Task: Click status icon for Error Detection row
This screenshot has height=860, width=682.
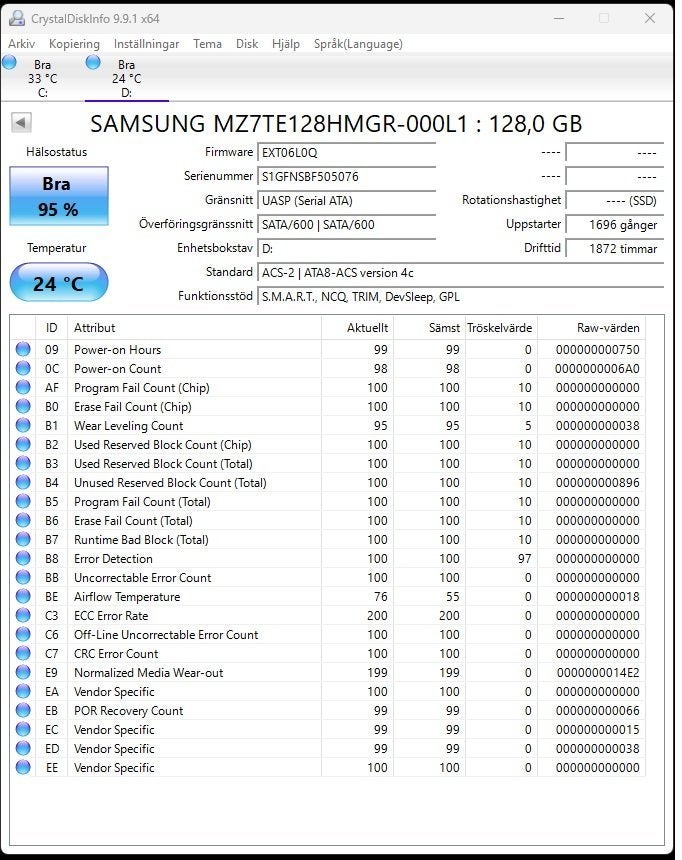Action: coord(23,558)
